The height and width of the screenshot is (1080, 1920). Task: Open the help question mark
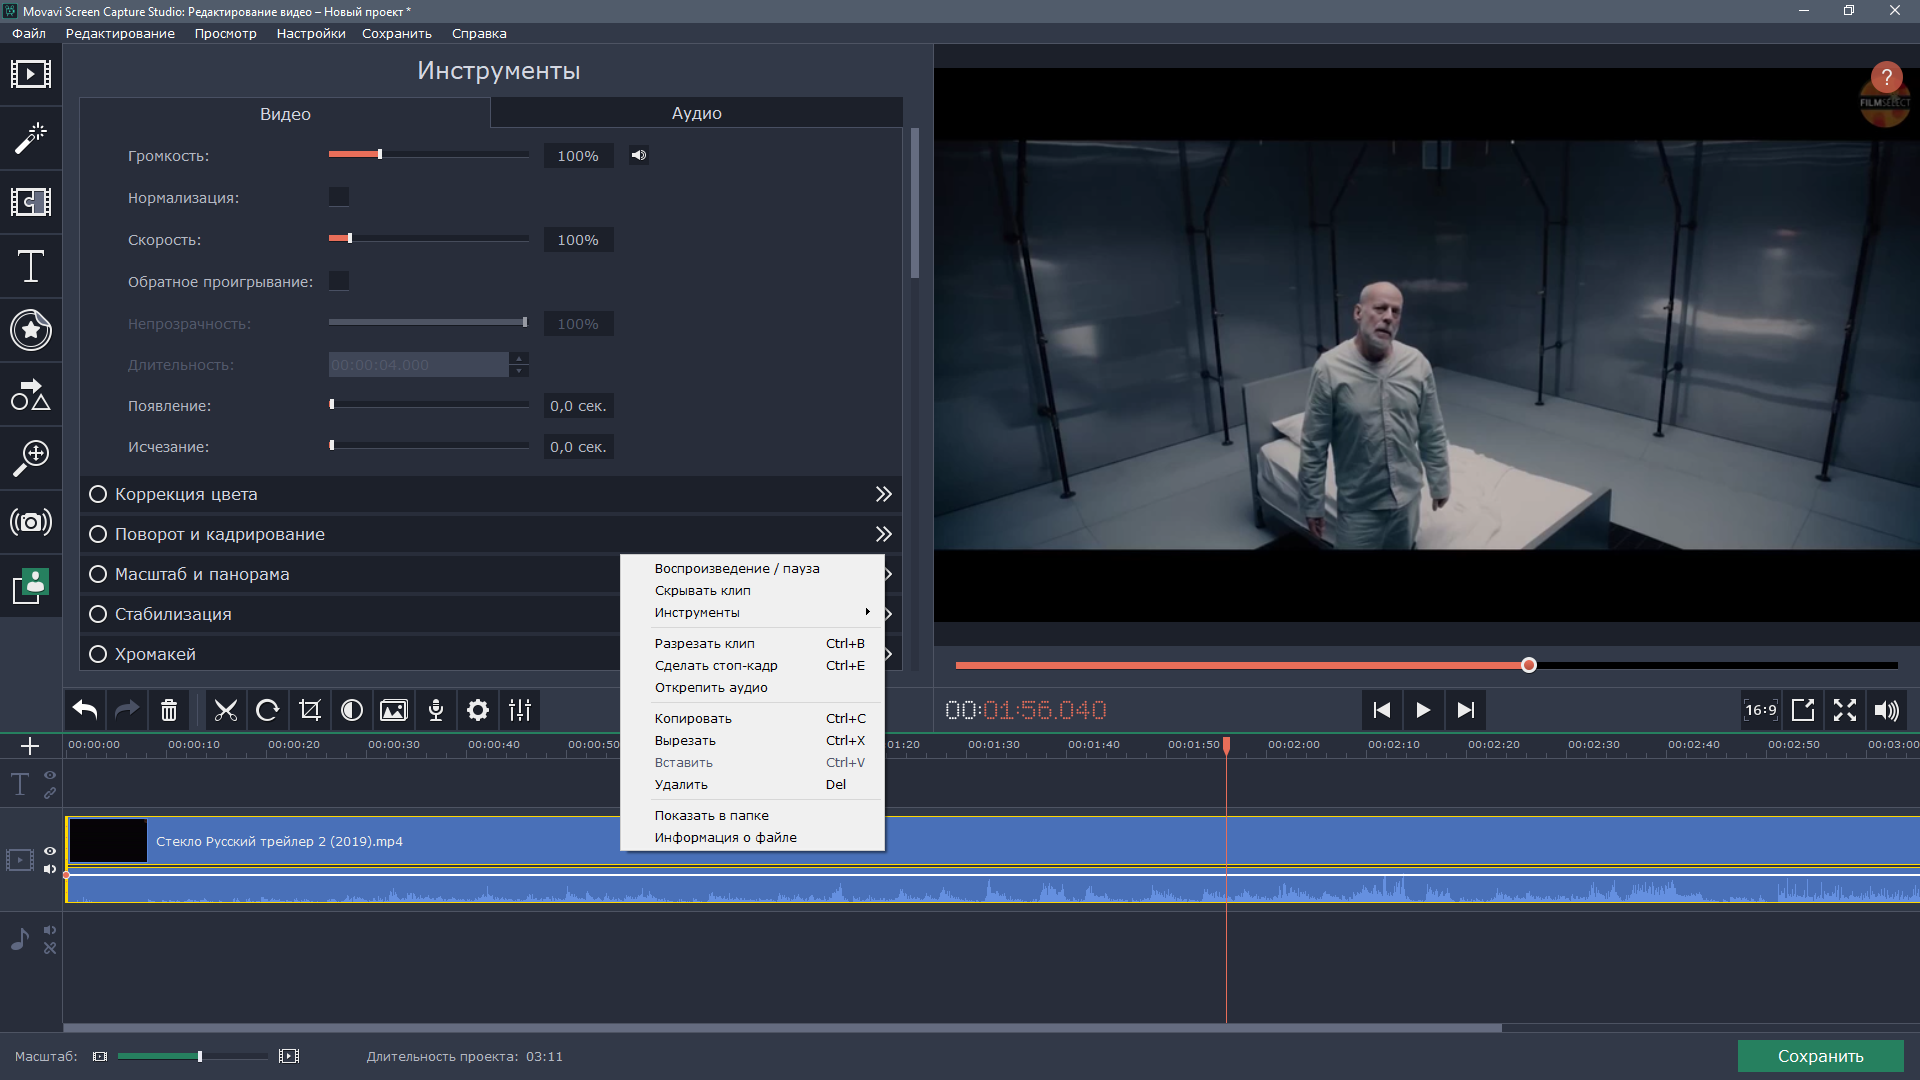1886,77
